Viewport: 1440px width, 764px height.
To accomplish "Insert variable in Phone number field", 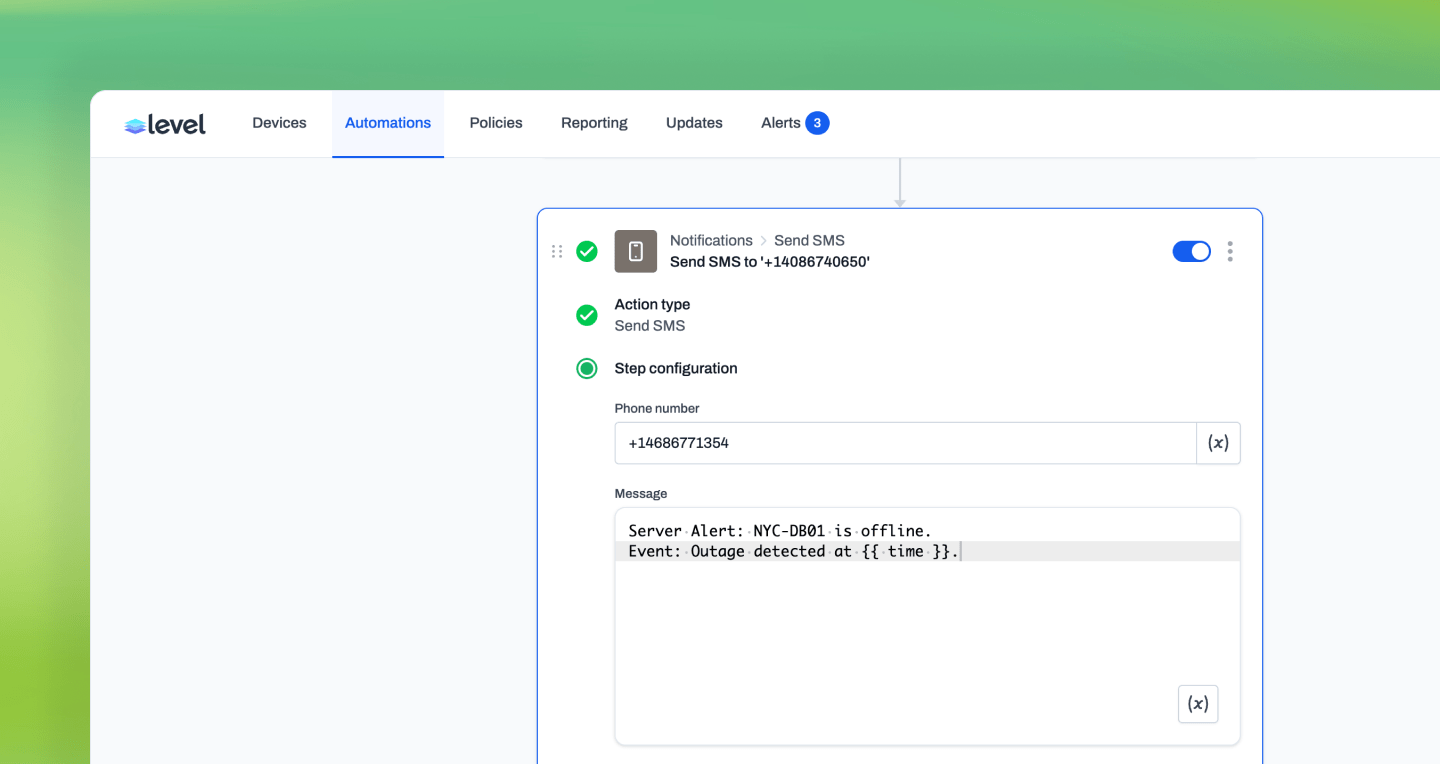I will pos(1218,443).
